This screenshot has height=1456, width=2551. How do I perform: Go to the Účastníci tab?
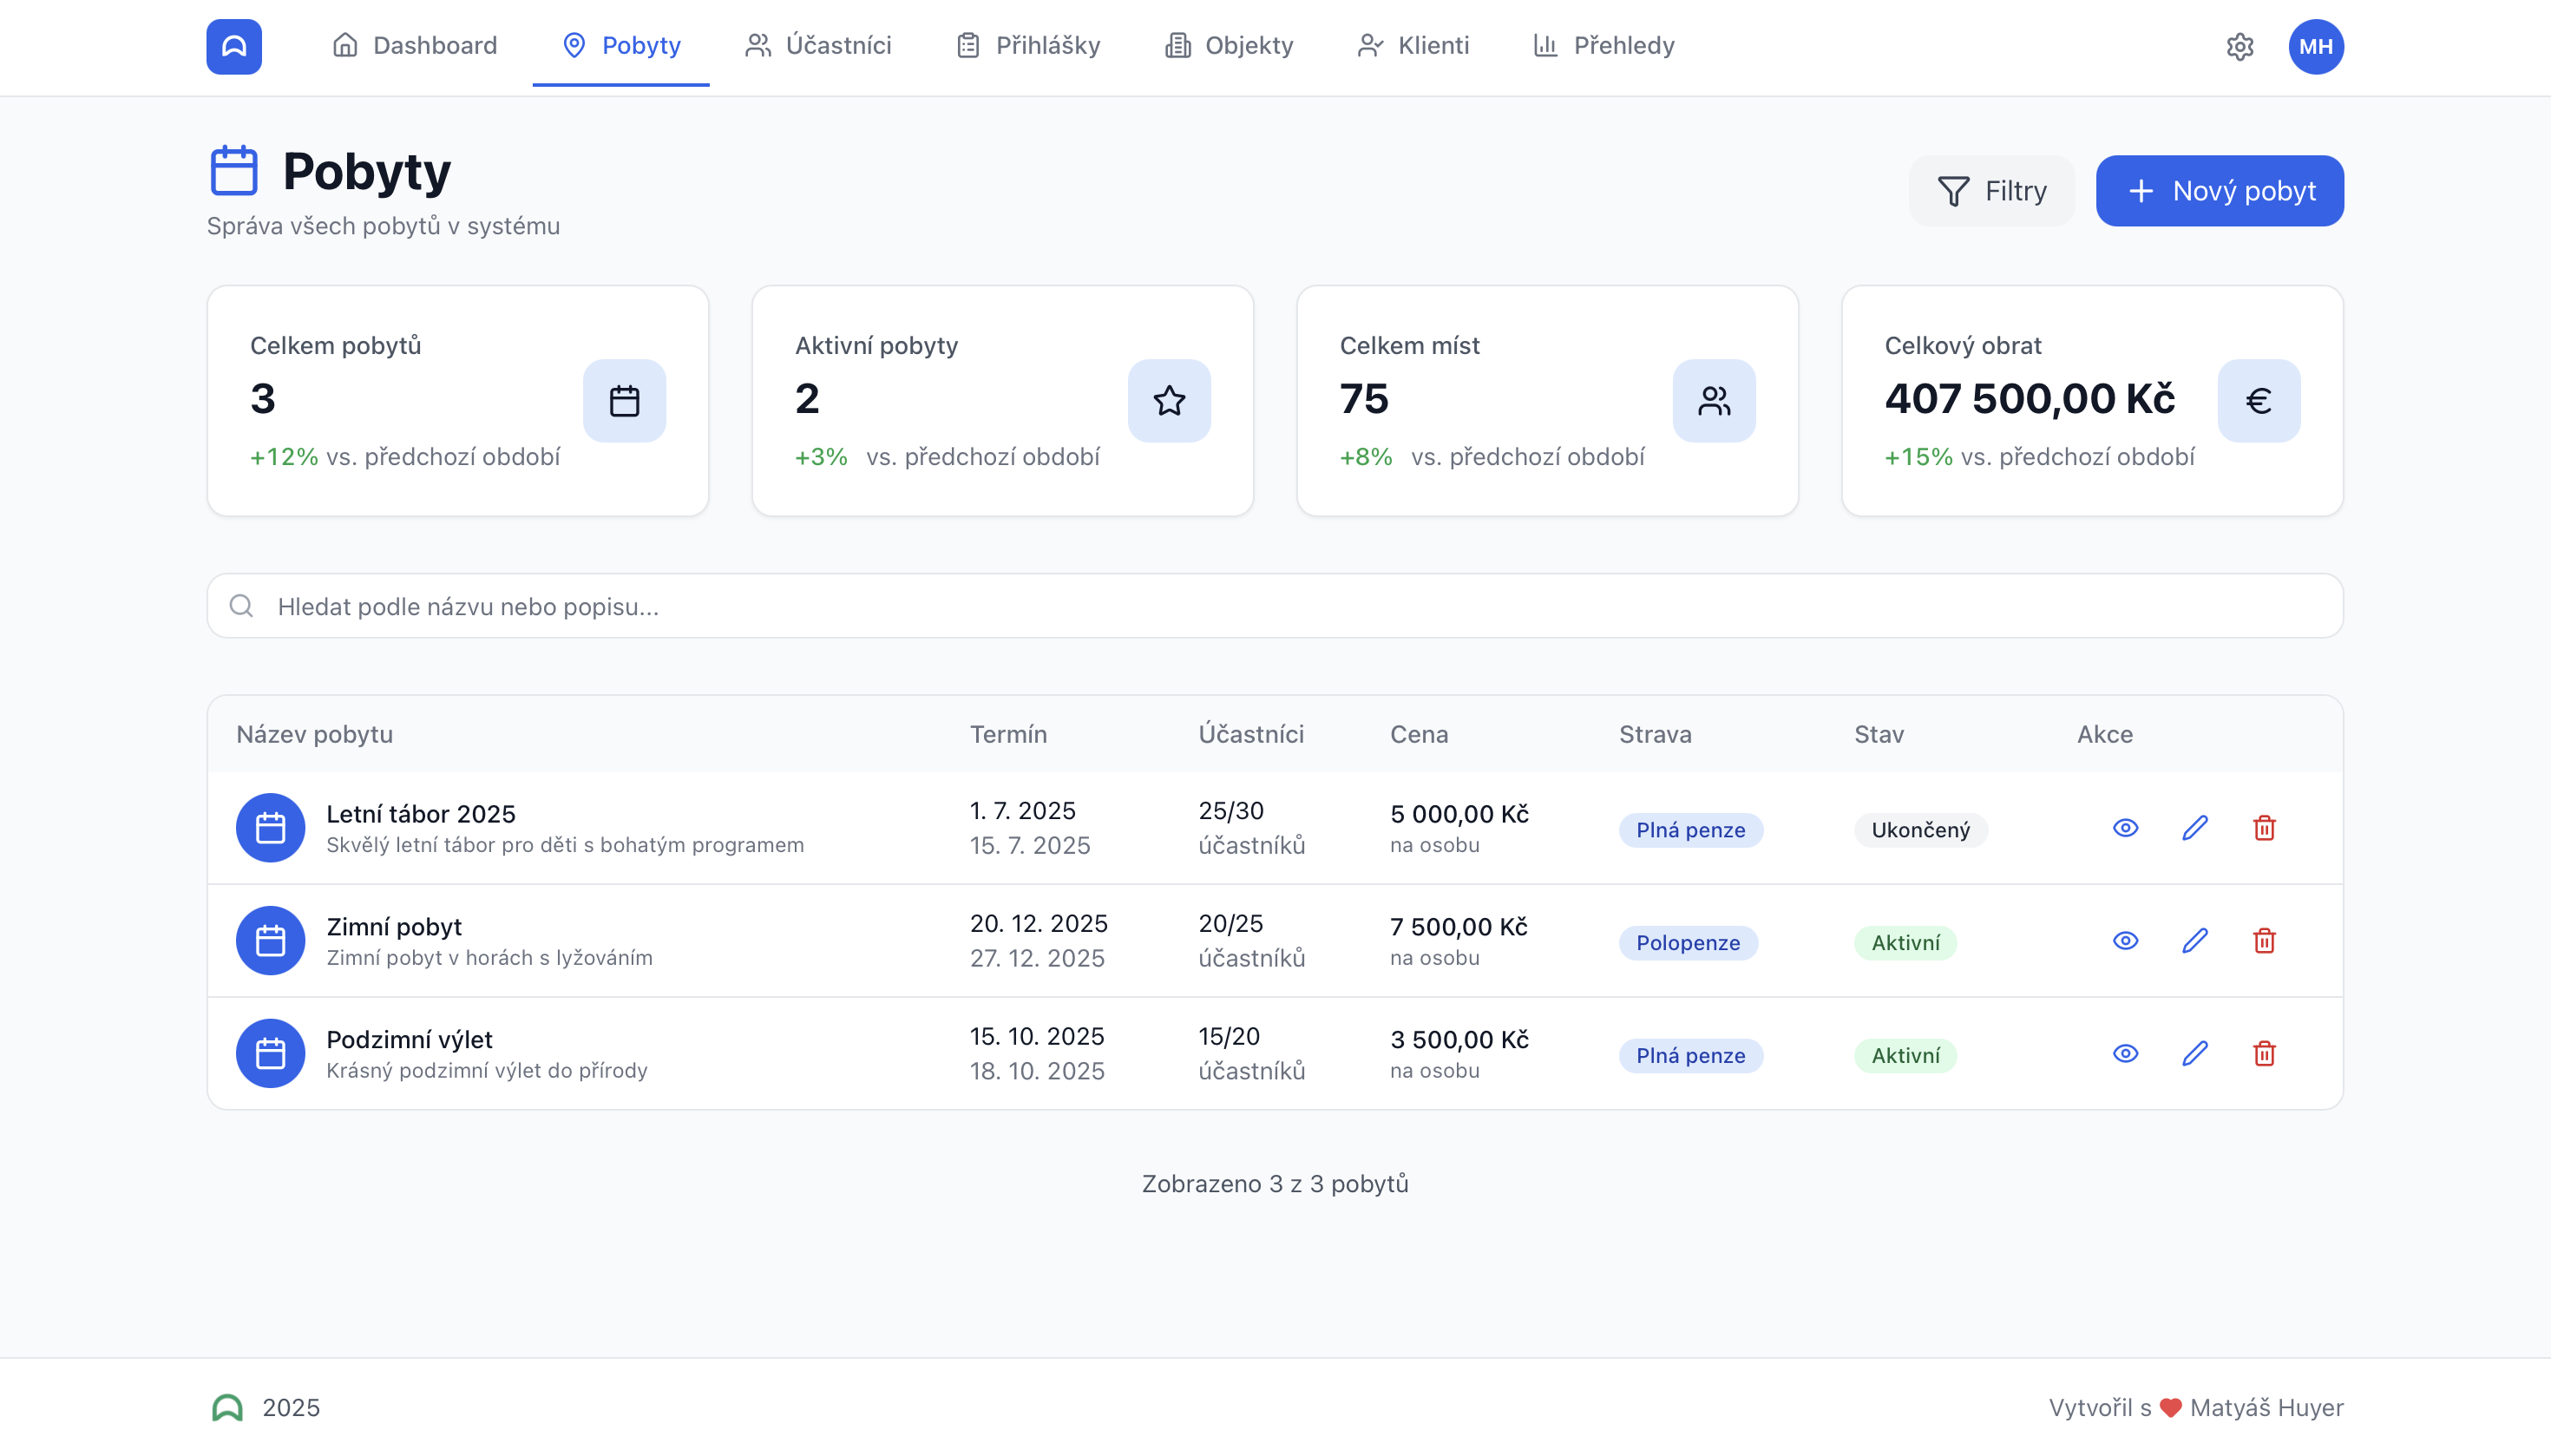point(818,46)
